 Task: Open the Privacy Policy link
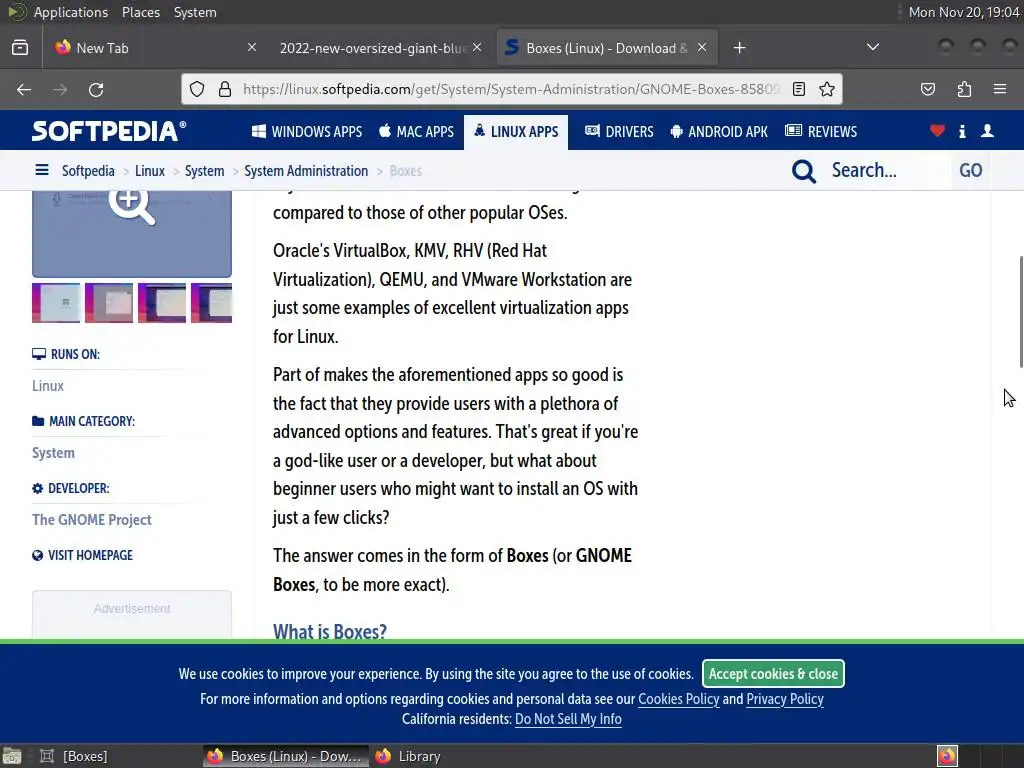[x=785, y=699]
